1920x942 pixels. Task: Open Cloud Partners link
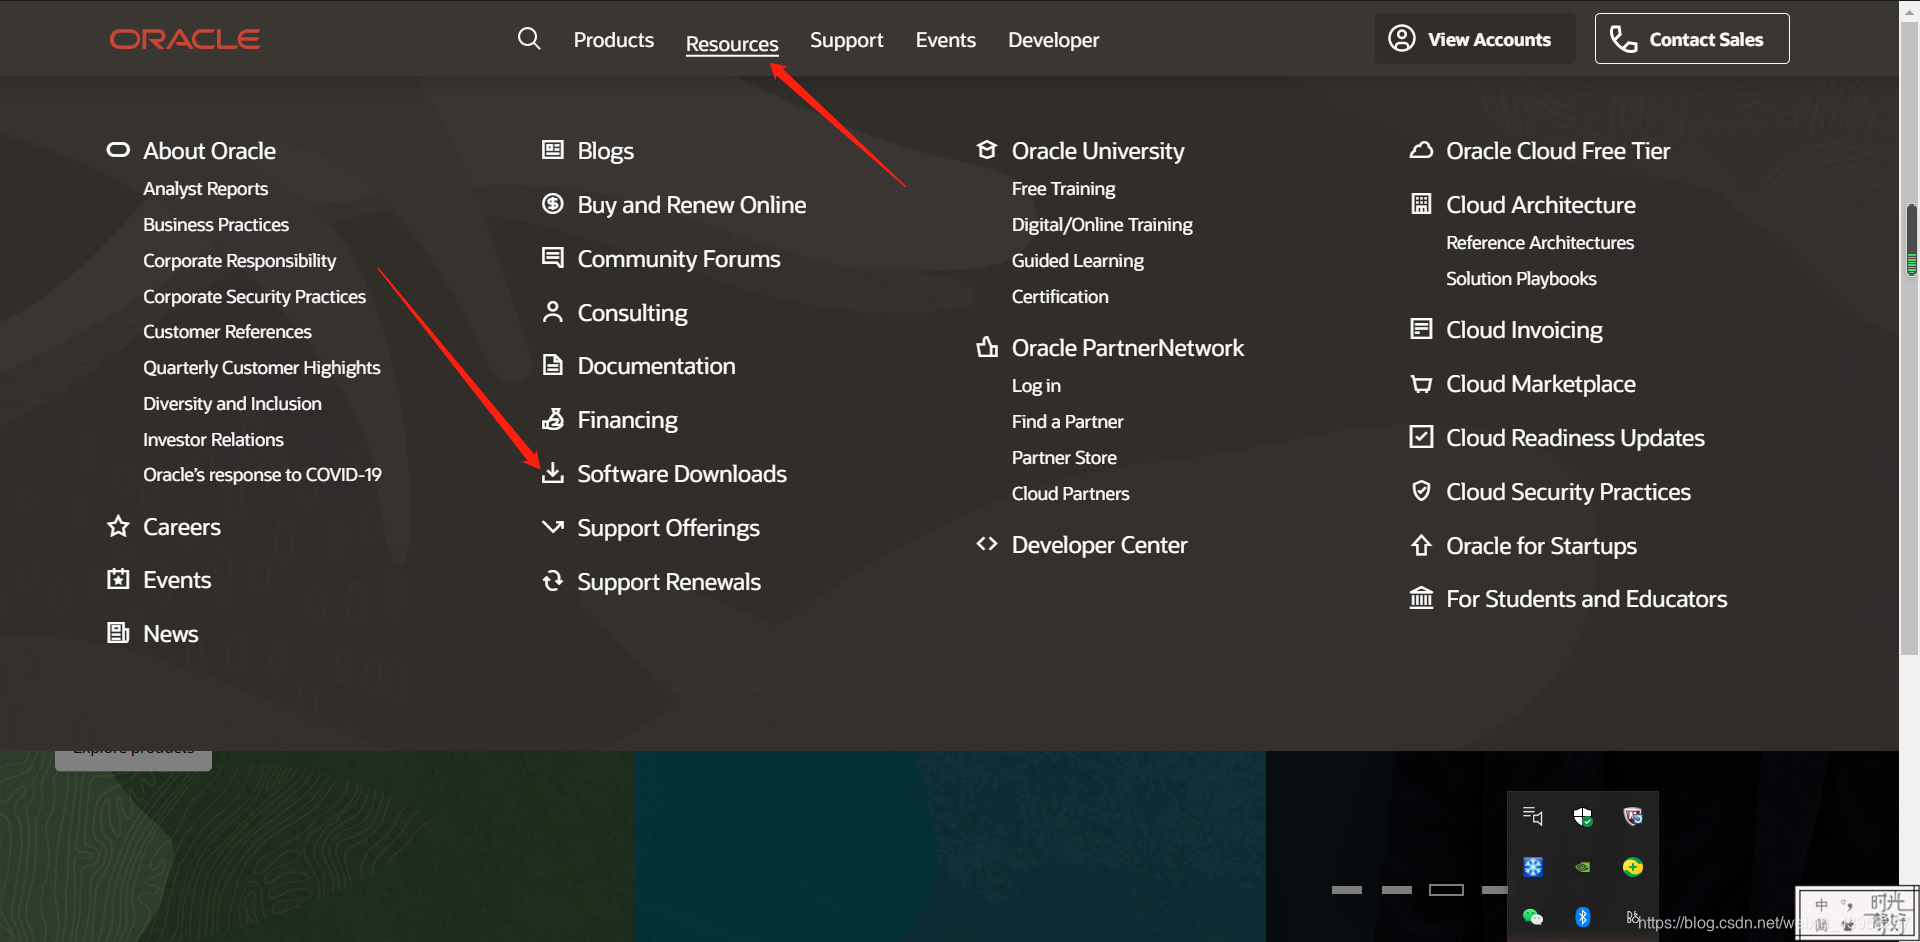[x=1071, y=494]
